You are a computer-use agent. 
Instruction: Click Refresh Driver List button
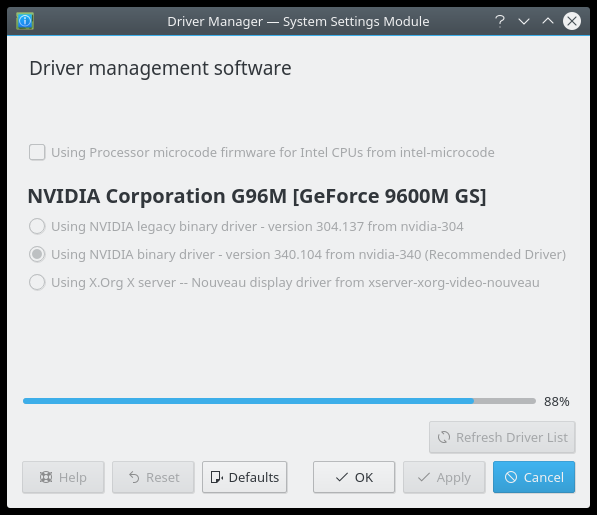pos(502,437)
